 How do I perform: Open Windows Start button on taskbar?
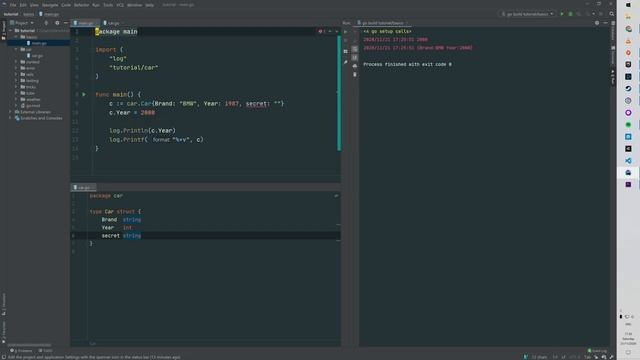(628, 5)
